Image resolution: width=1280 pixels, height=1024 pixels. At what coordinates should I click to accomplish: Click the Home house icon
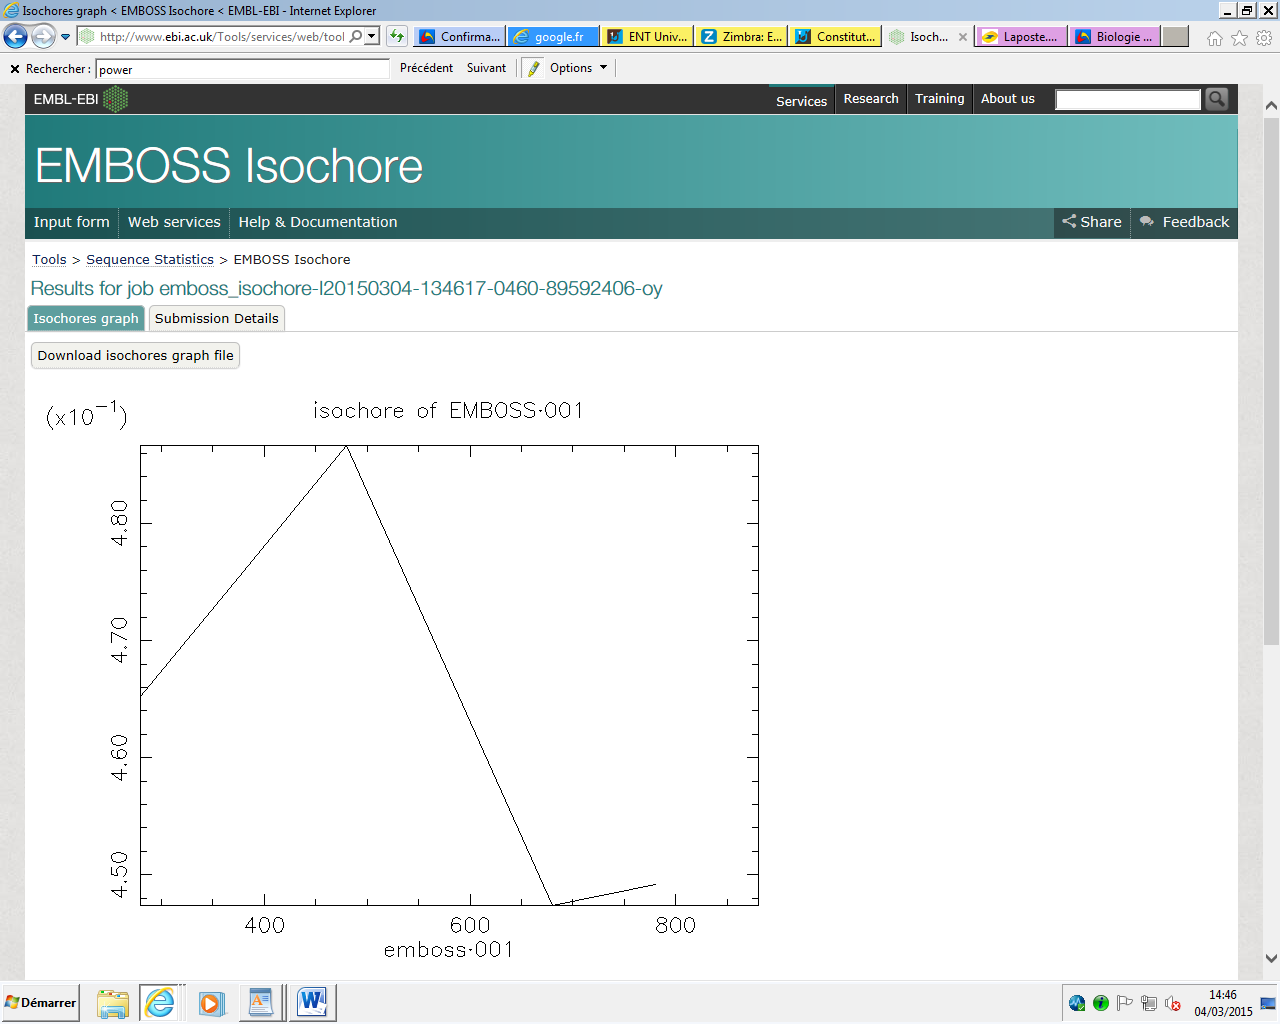click(x=1215, y=38)
